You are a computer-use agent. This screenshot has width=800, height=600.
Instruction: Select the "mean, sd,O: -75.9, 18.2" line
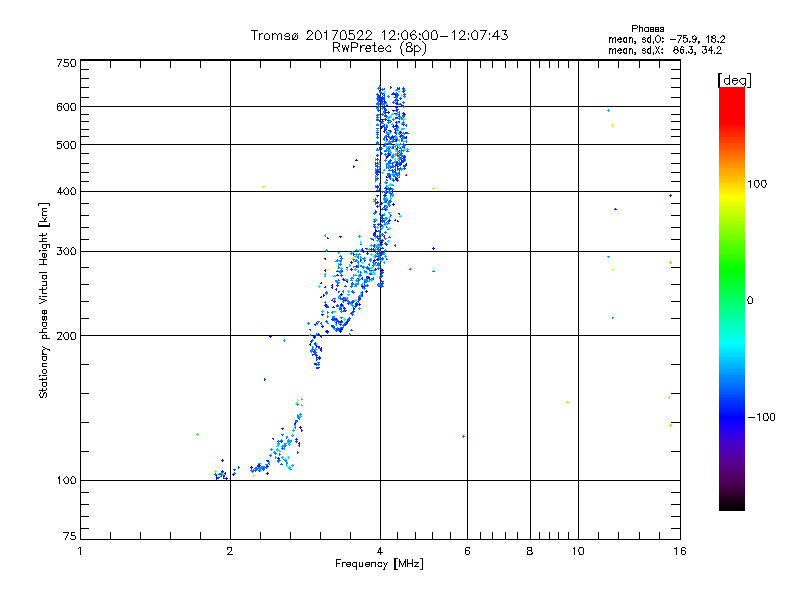click(x=666, y=39)
